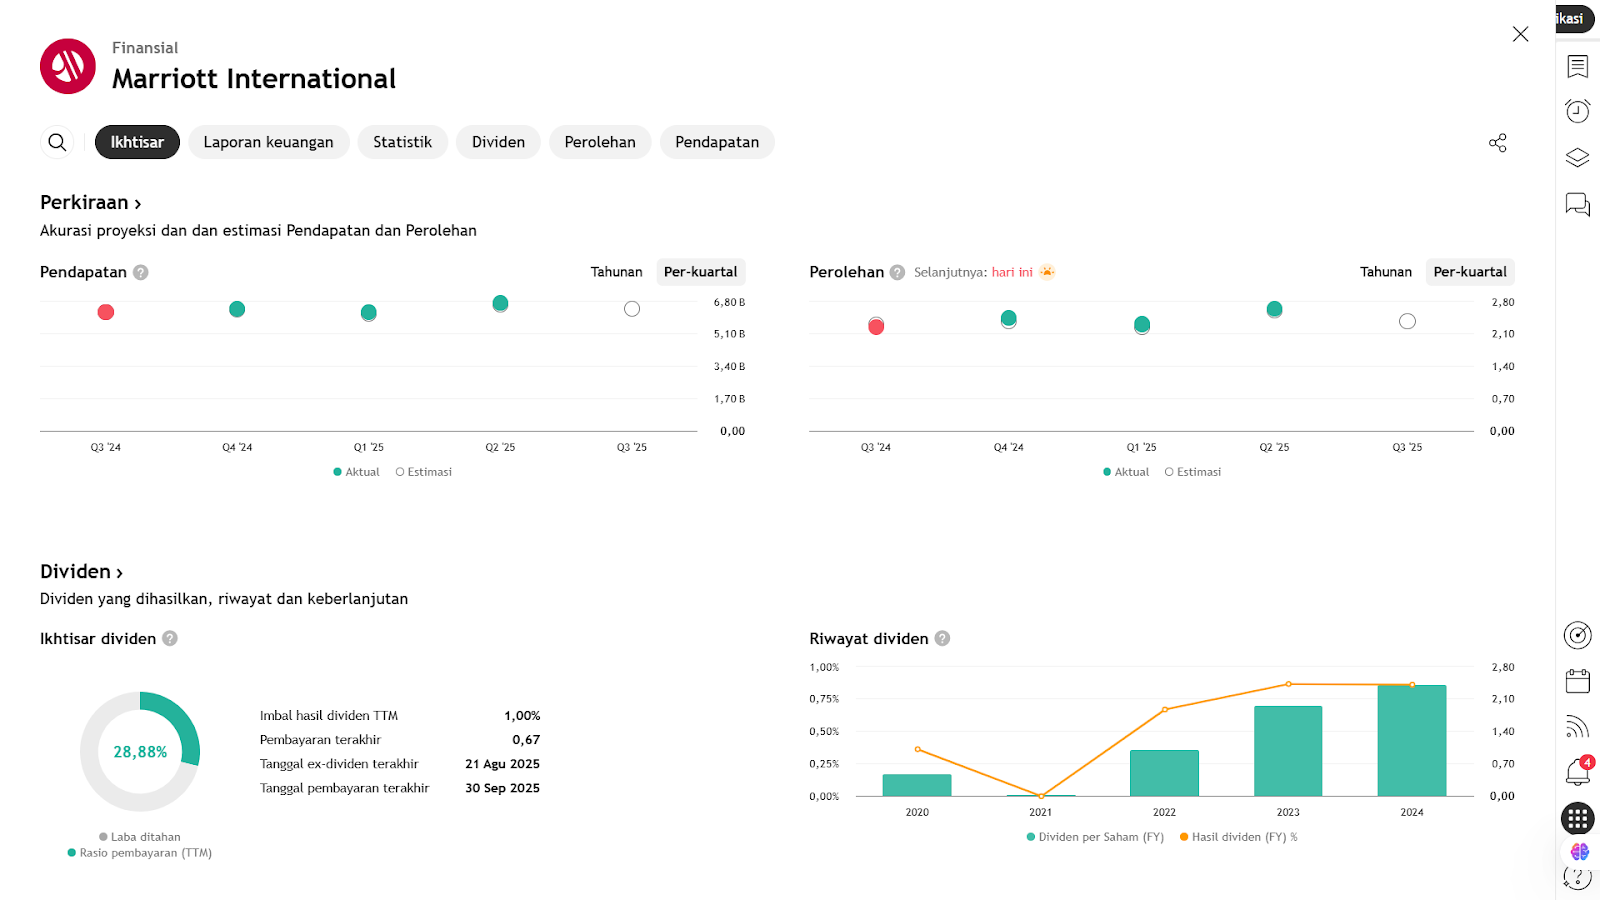Close the Finansial panel
Viewport: 1600px width, 900px height.
[x=1520, y=34]
